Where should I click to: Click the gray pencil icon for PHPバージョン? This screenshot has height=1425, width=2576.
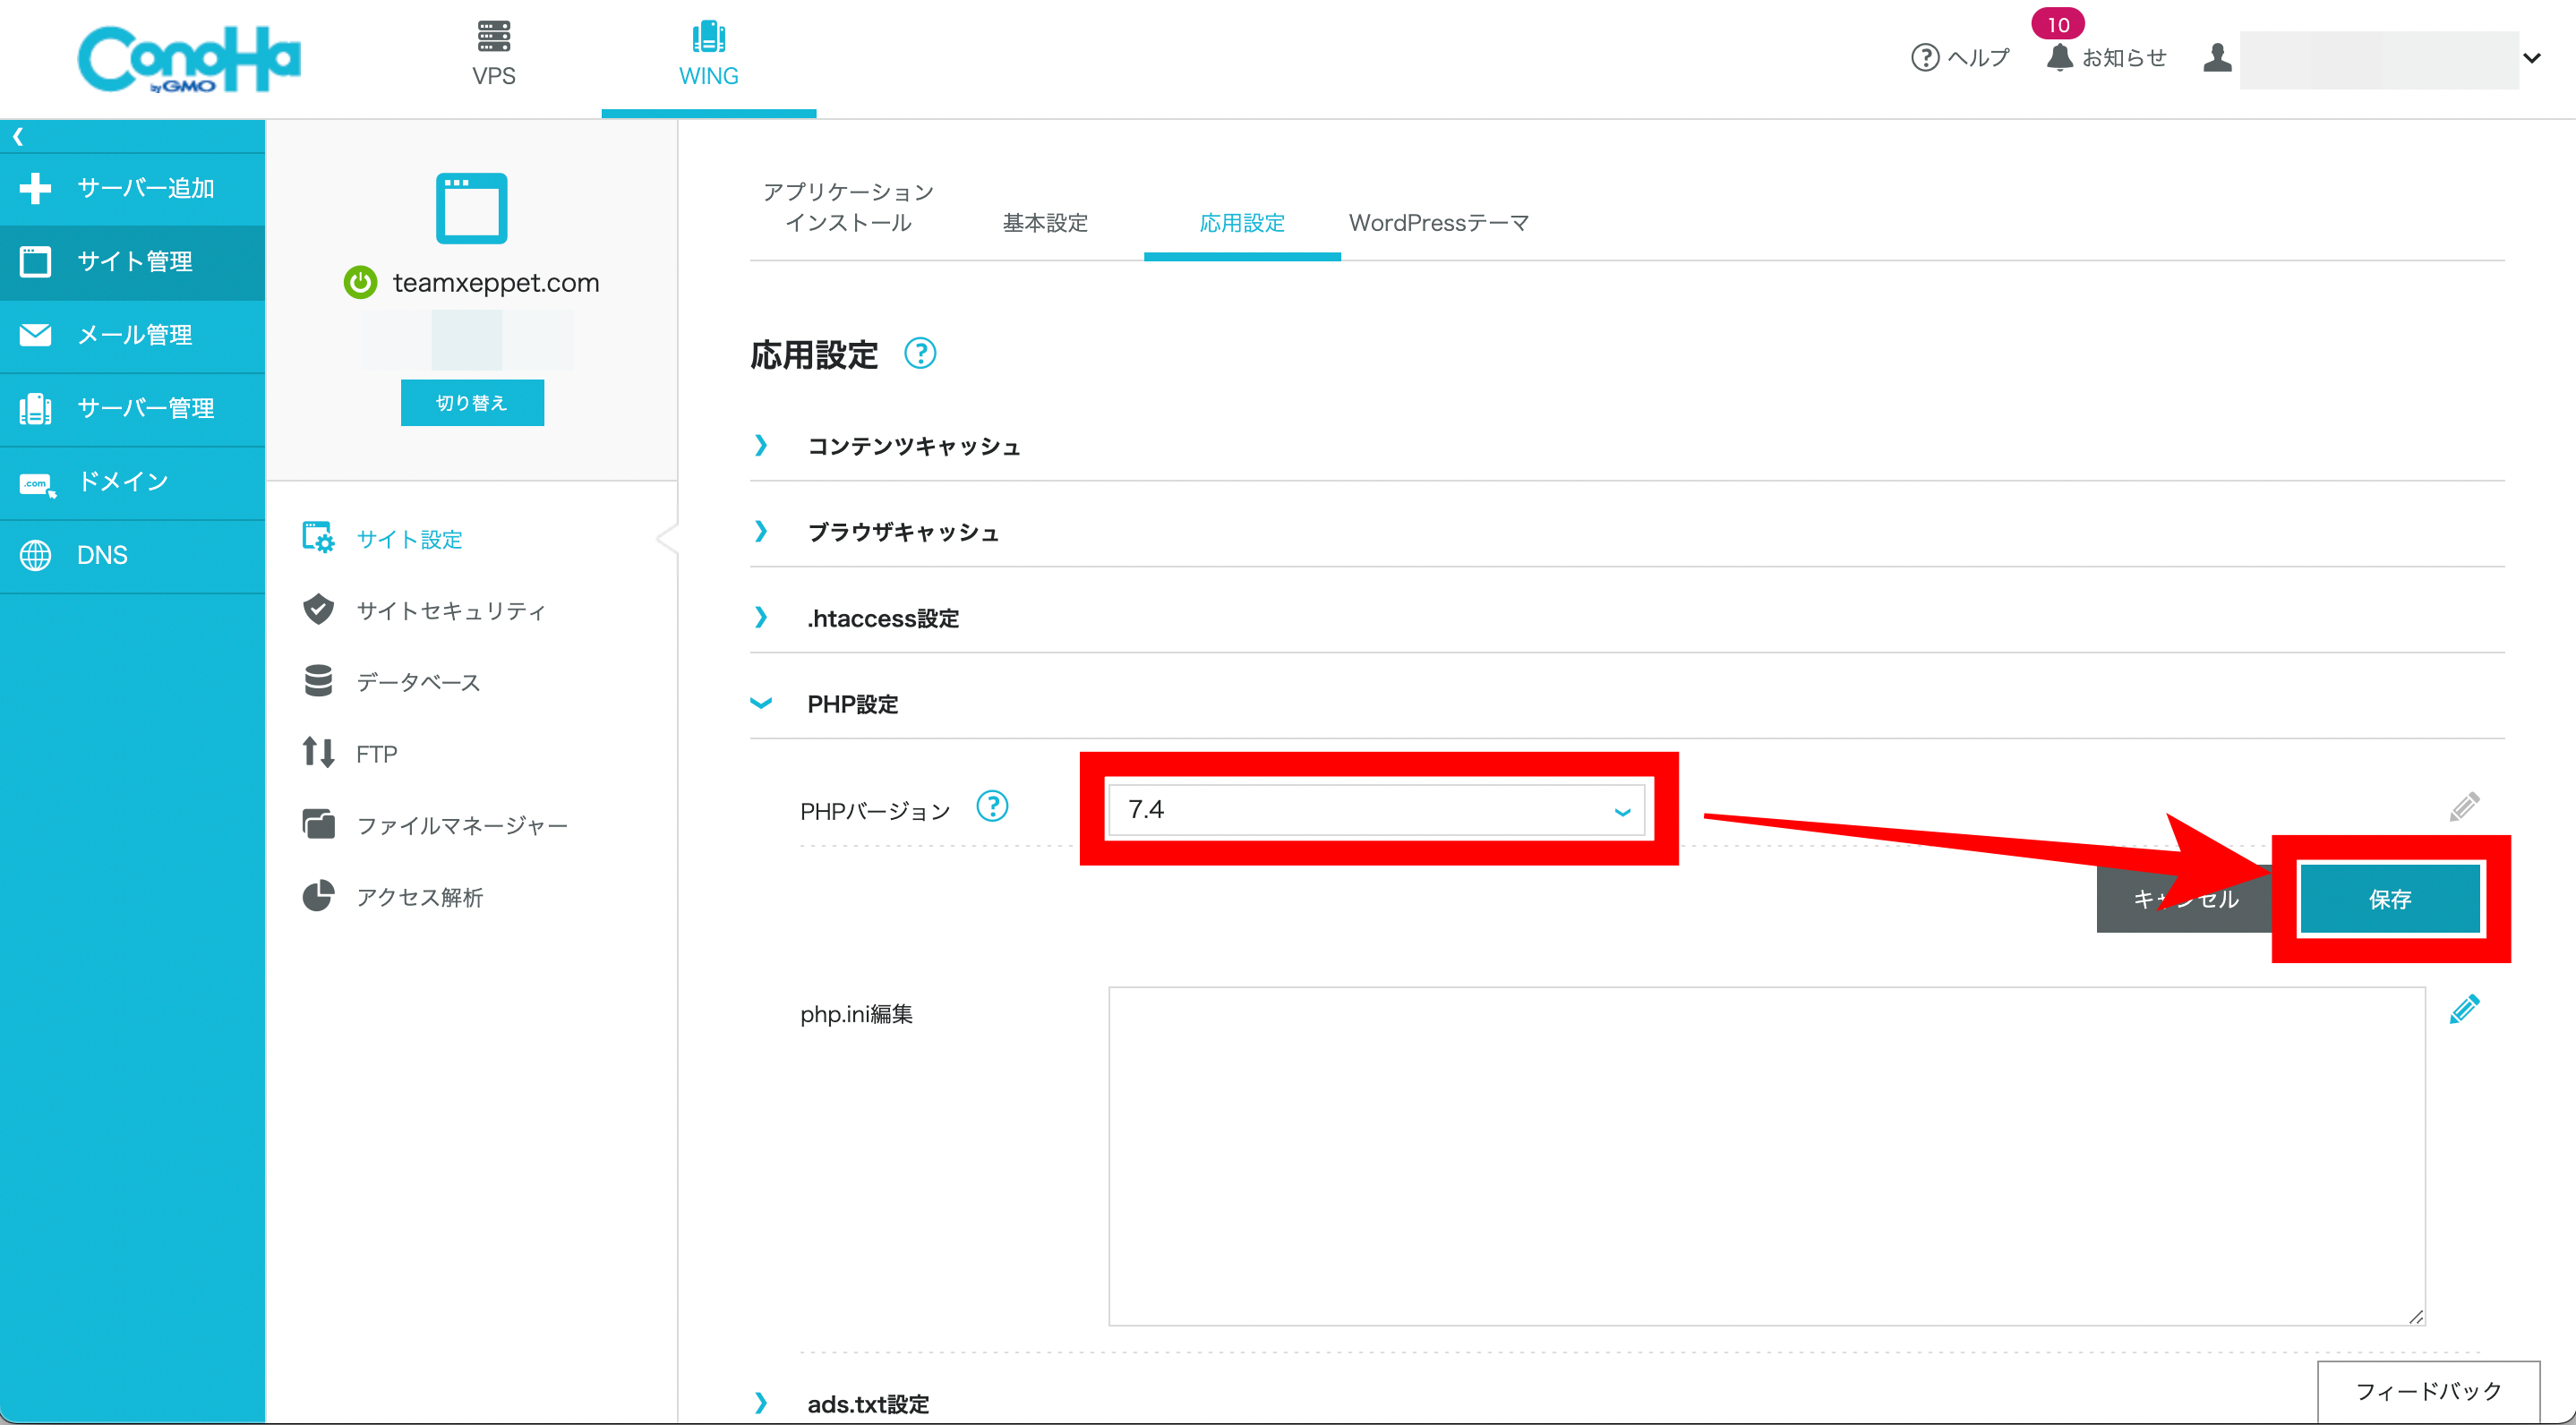(x=2464, y=806)
